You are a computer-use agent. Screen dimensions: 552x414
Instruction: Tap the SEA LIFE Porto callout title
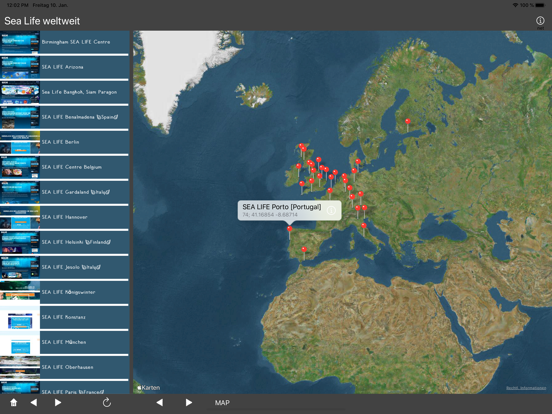click(282, 207)
